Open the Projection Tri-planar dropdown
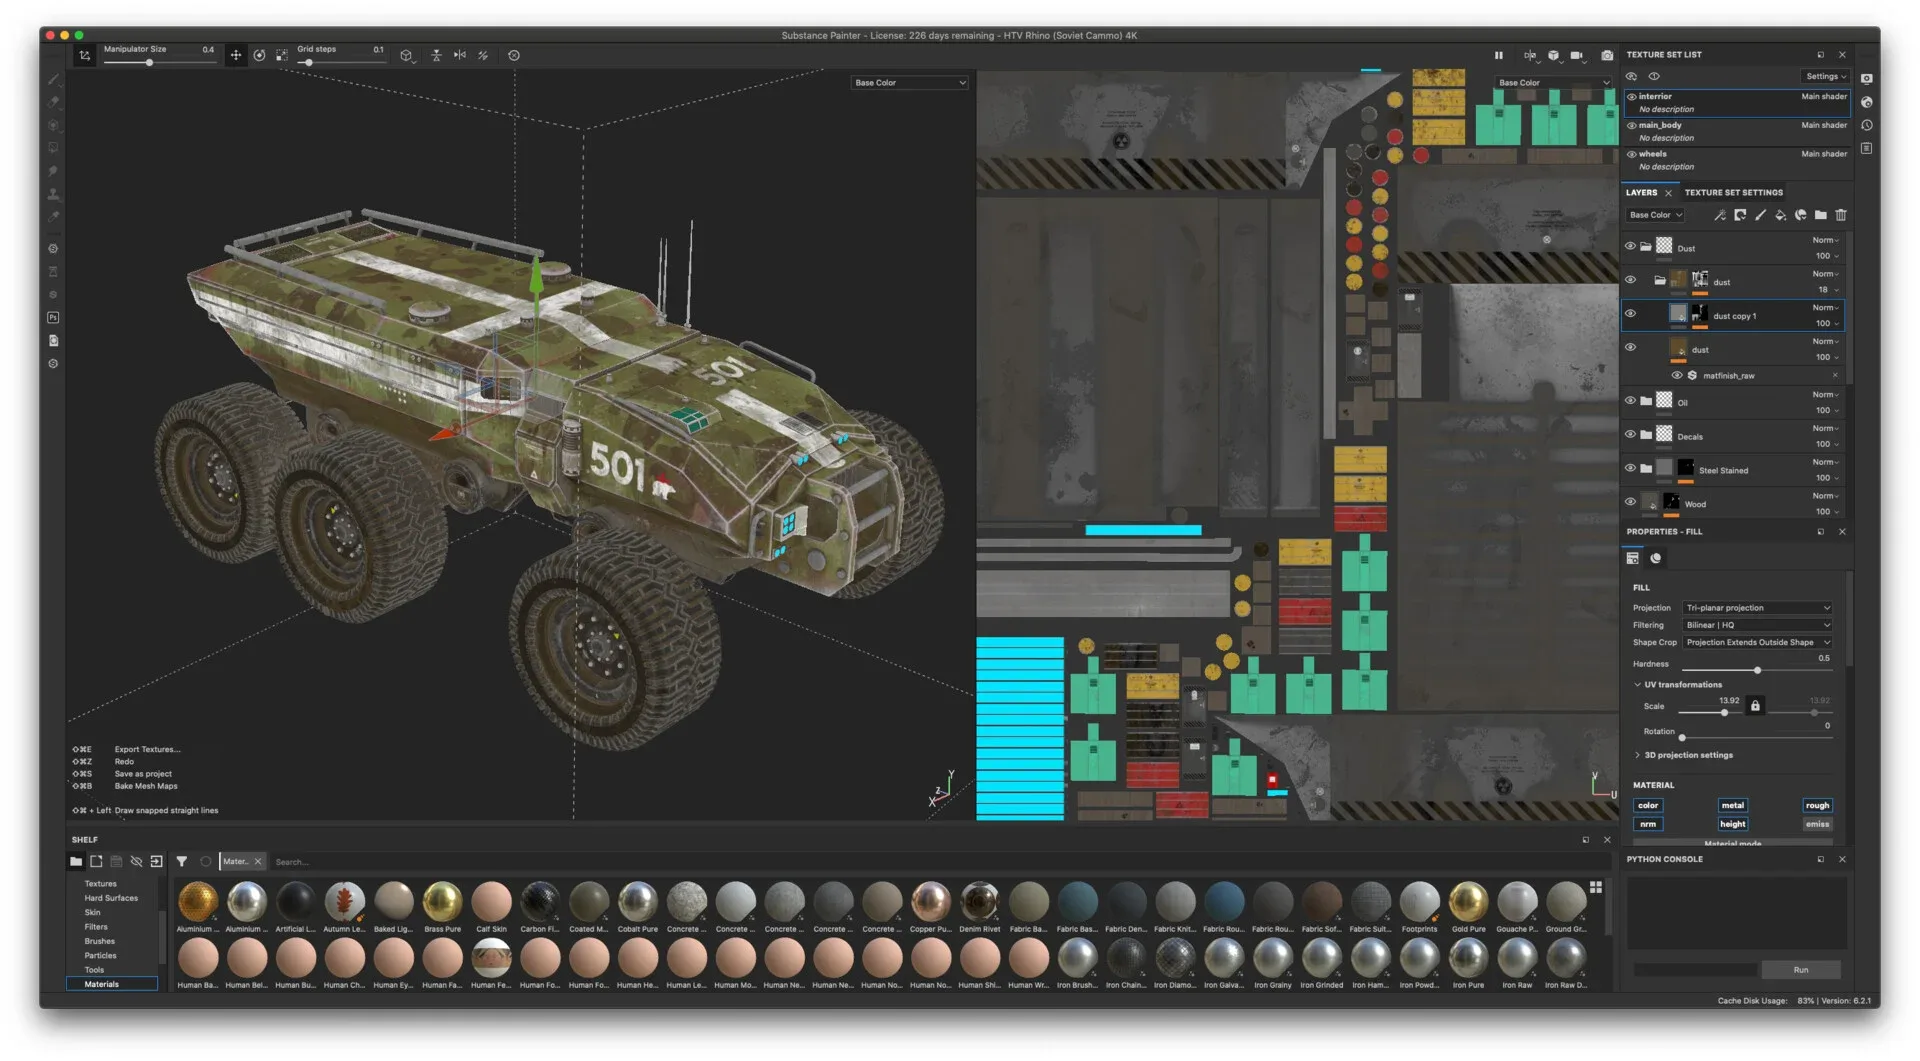Viewport: 1920px width, 1061px height. coord(1758,608)
